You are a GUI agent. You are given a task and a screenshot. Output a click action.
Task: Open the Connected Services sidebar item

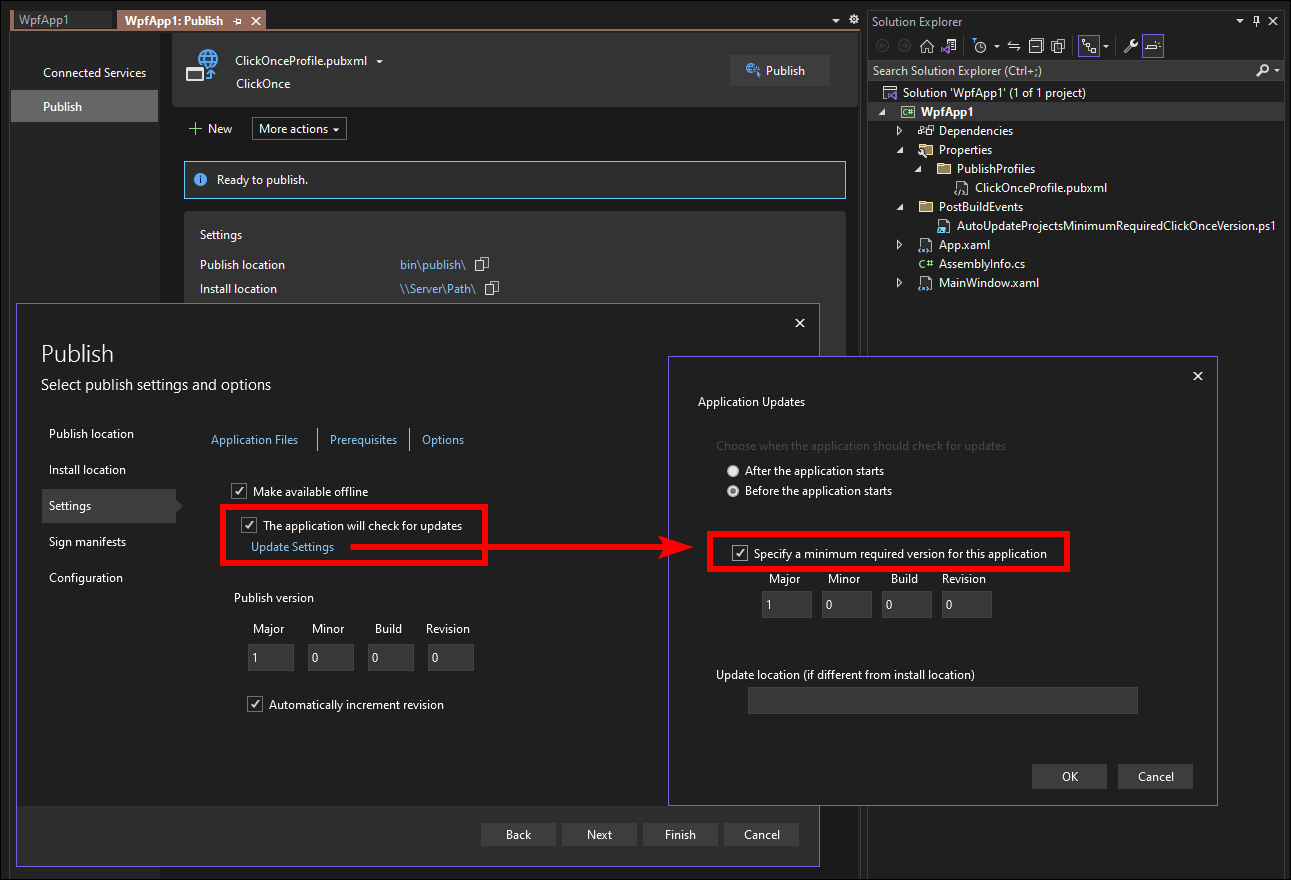(94, 73)
